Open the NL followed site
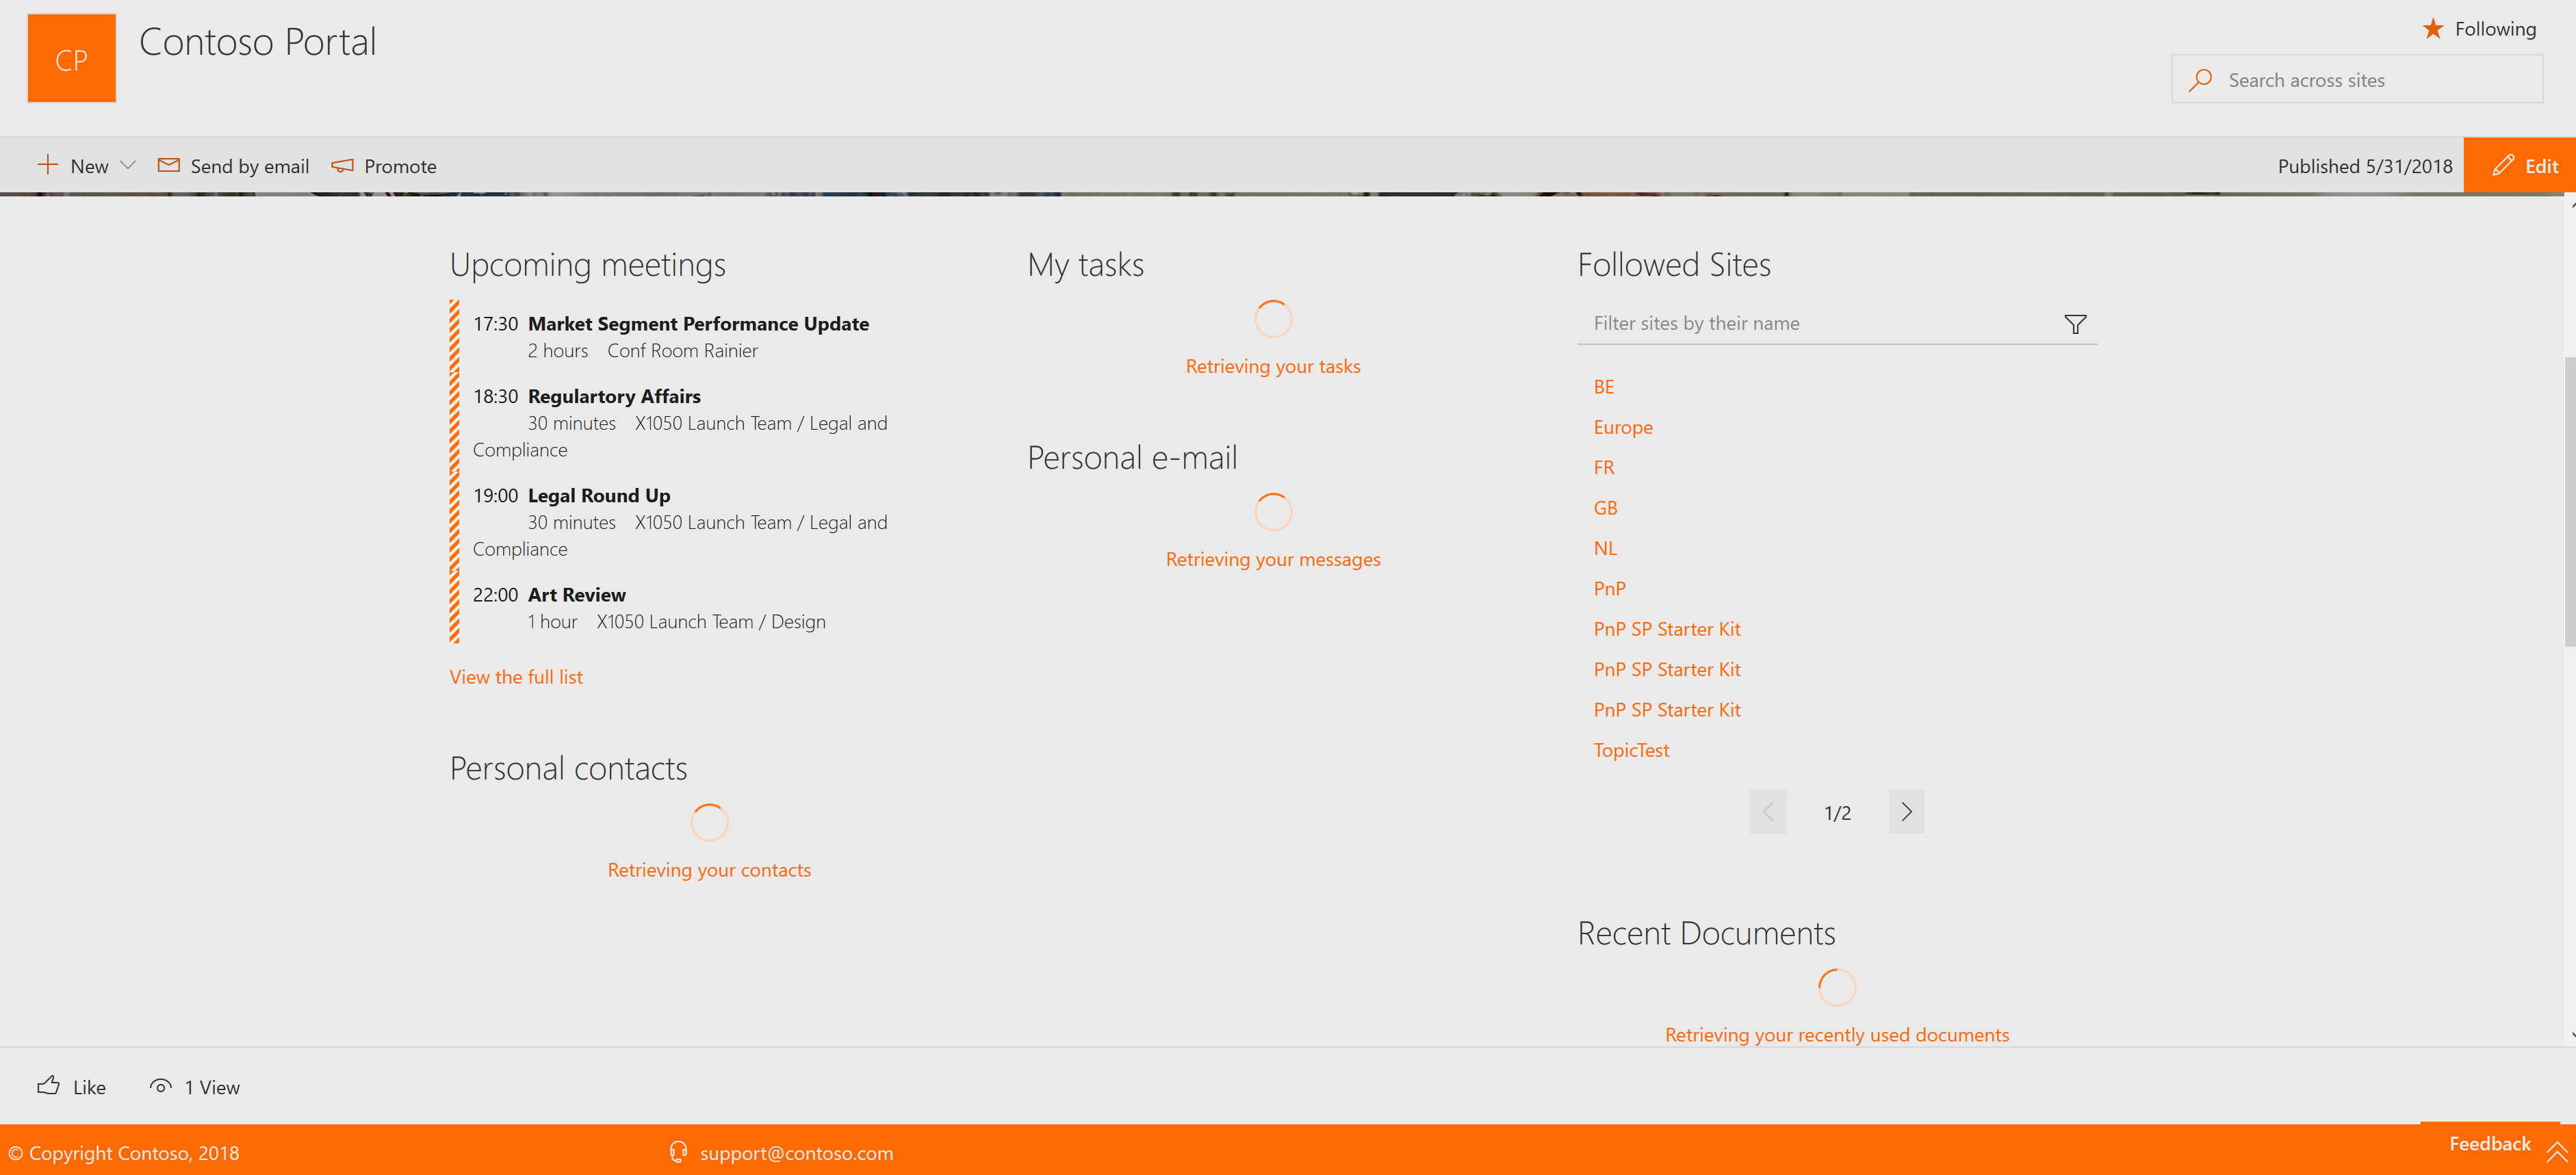 click(x=1605, y=548)
